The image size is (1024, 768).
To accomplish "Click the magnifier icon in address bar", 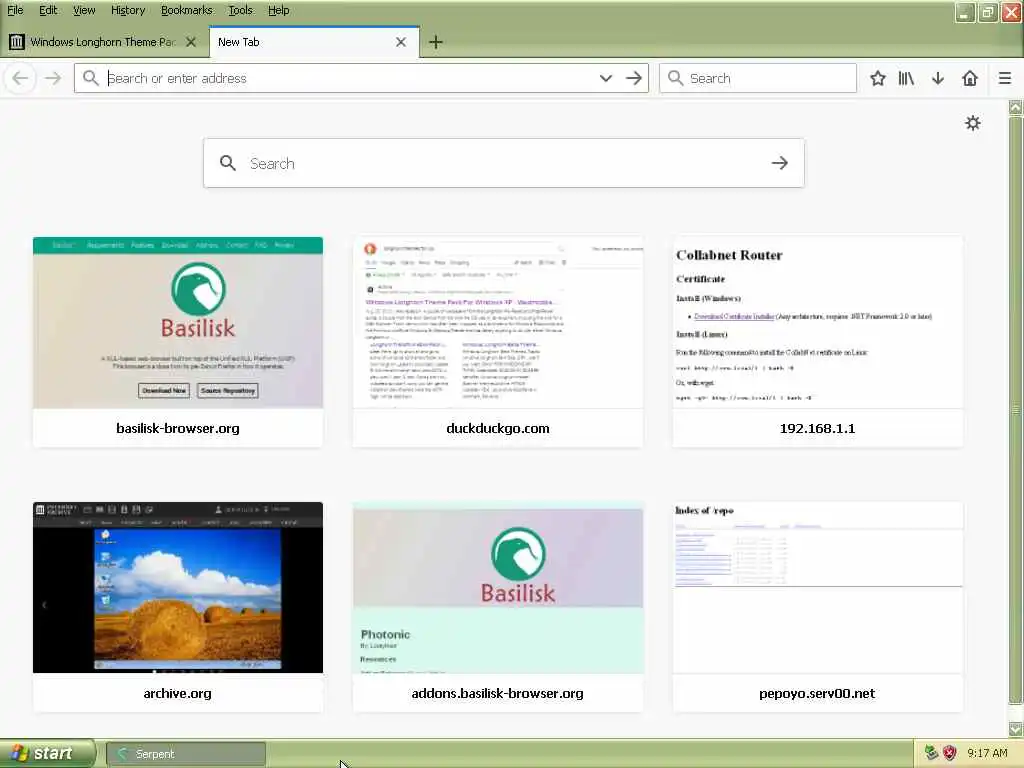I will [91, 78].
